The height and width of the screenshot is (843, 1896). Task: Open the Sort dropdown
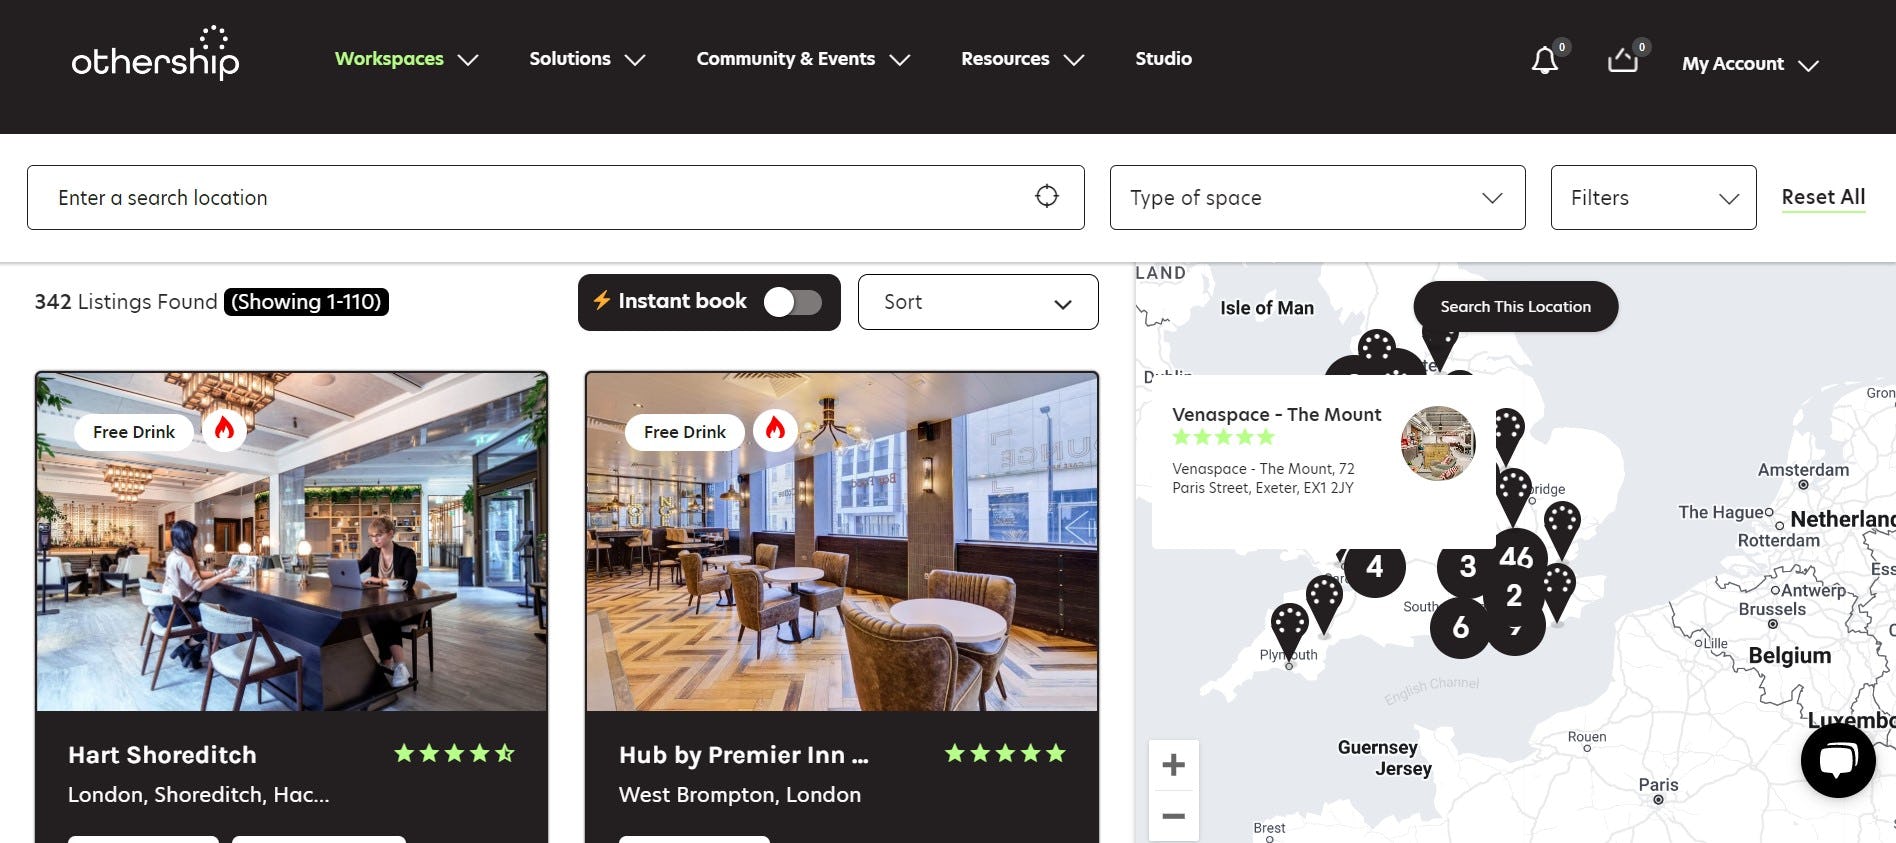point(978,302)
